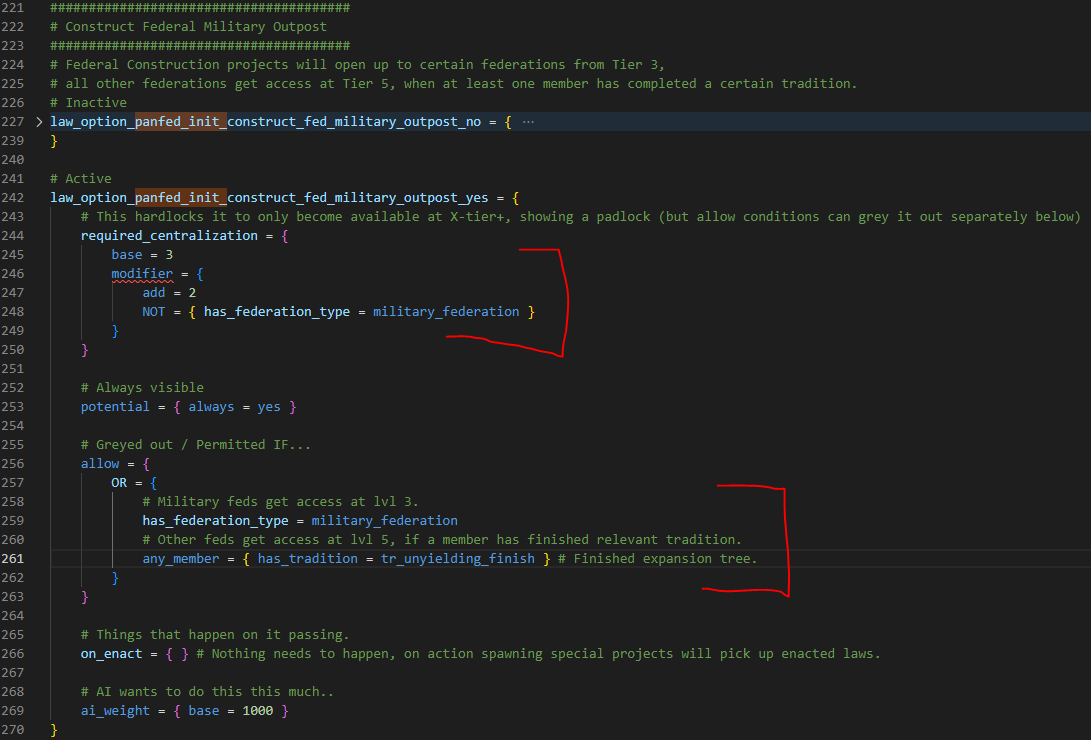This screenshot has height=740, width=1091.
Task: Select the tr_unyielding_finish tradition name
Action: pos(458,558)
